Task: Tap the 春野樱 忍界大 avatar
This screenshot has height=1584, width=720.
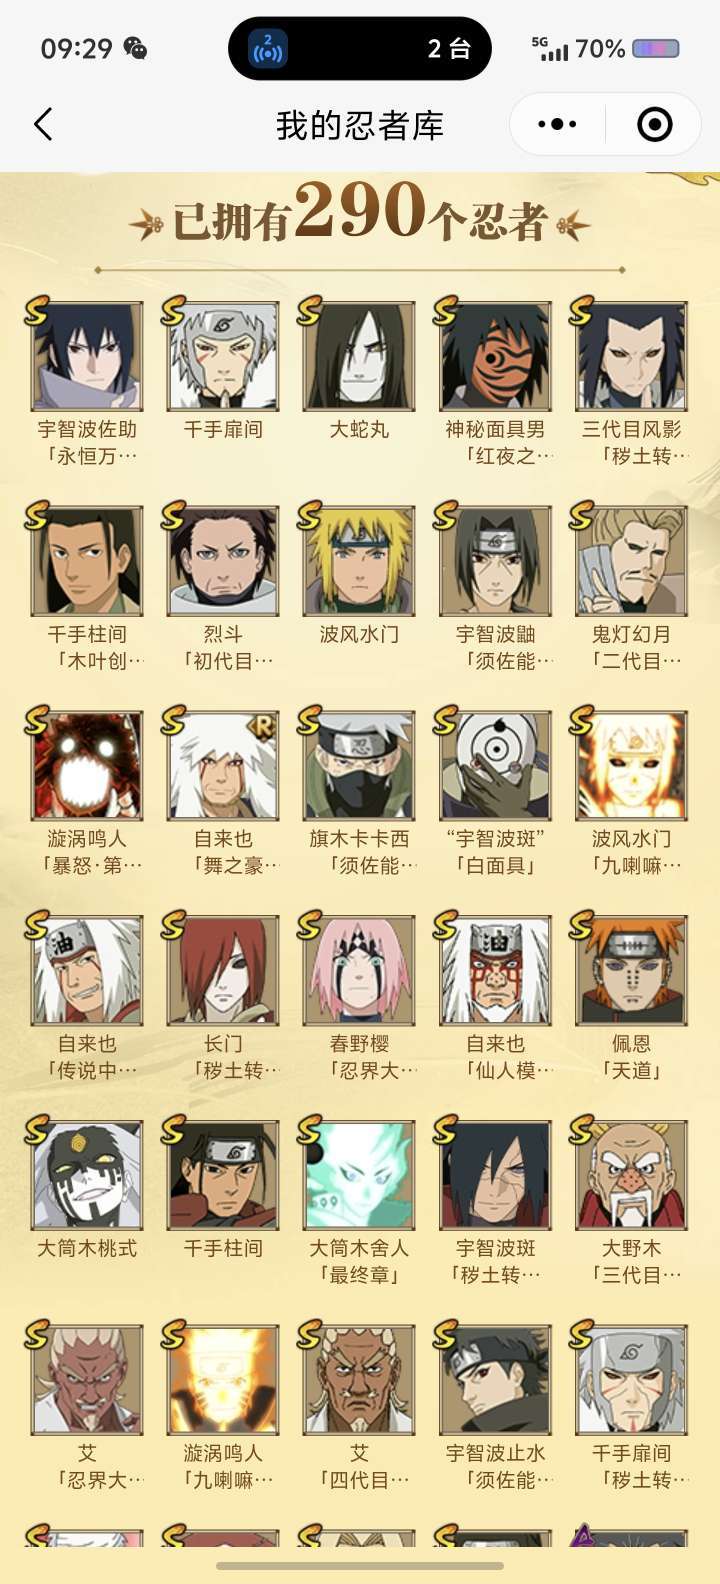Action: 359,971
